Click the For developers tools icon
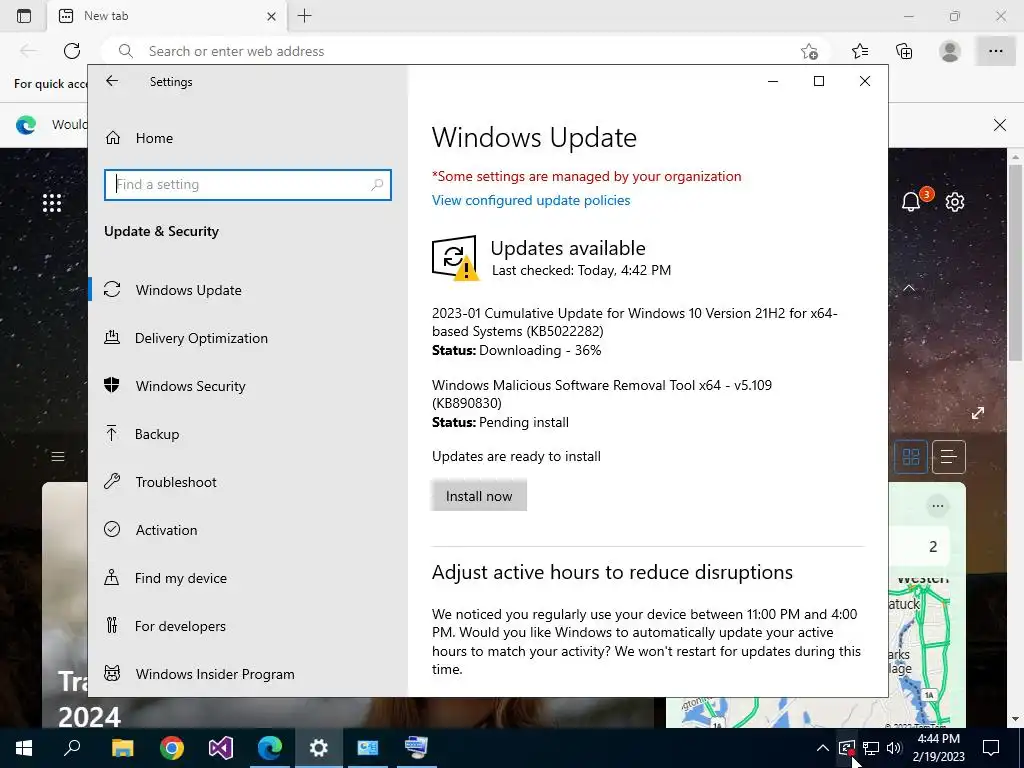This screenshot has height=768, width=1024. point(112,626)
